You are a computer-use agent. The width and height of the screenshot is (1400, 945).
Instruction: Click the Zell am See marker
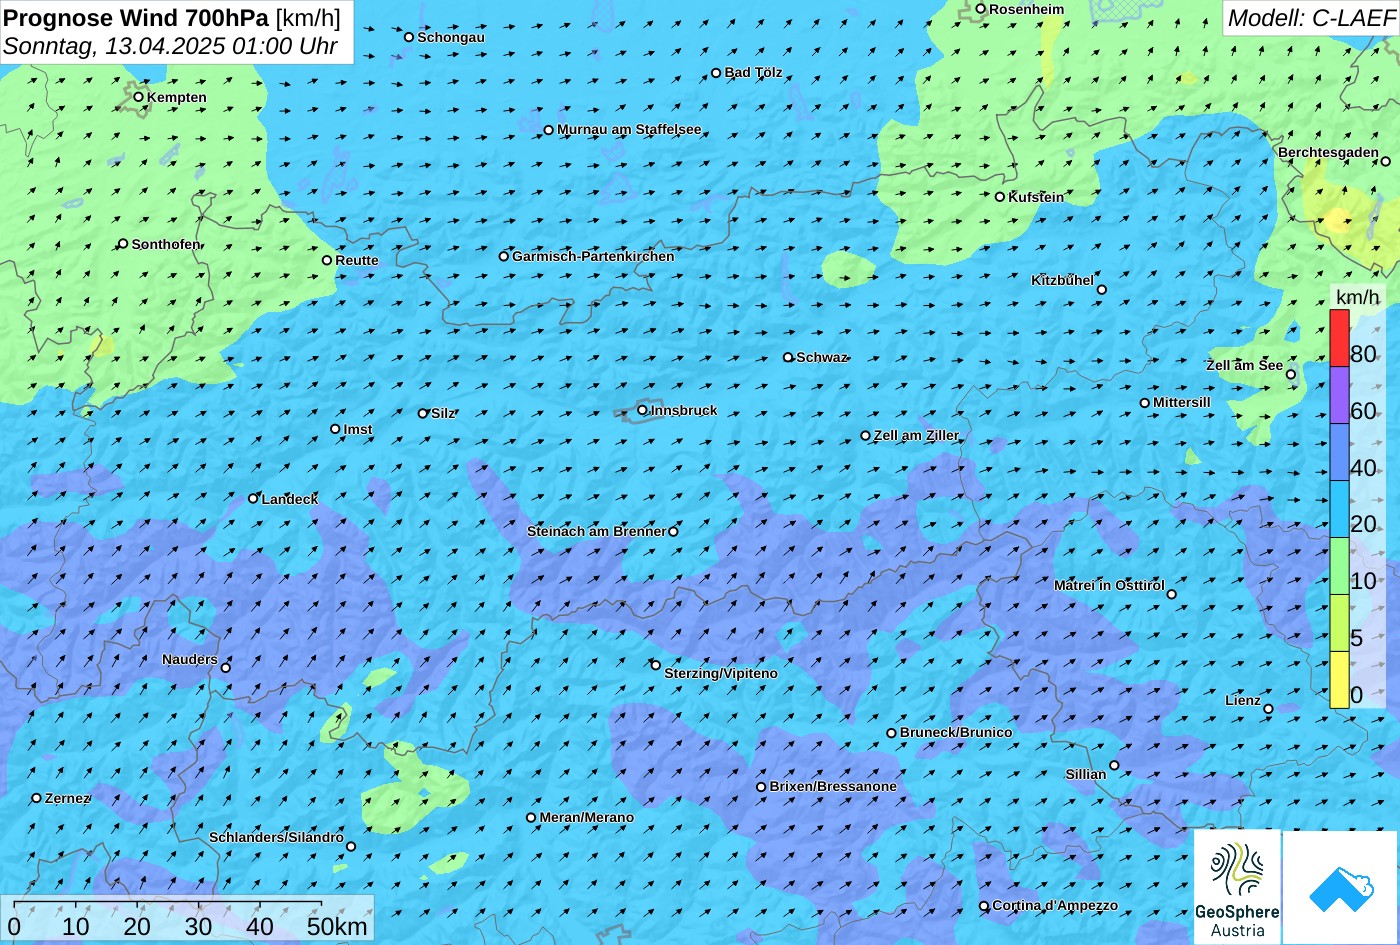[1291, 375]
